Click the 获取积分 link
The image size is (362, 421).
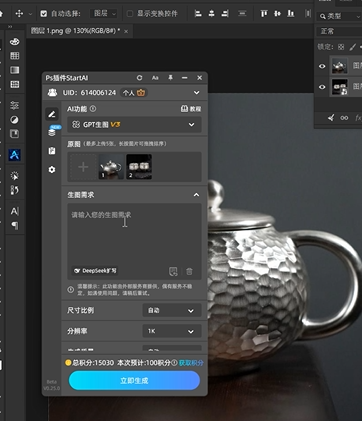pos(191,363)
